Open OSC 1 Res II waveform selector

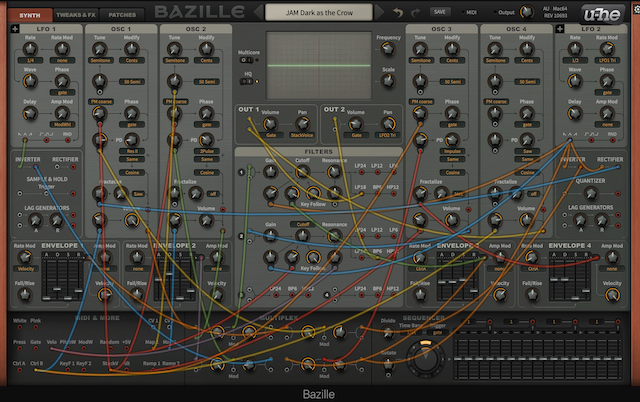point(132,151)
